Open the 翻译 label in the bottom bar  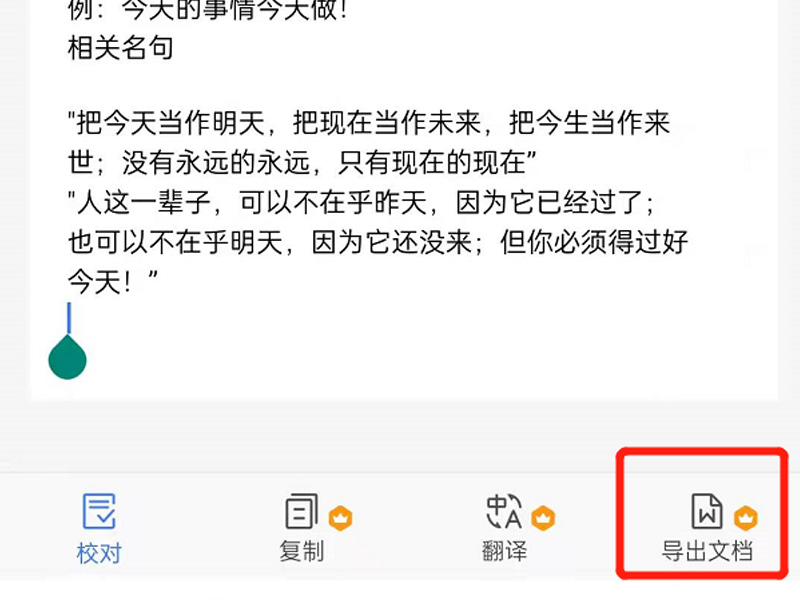tap(504, 552)
